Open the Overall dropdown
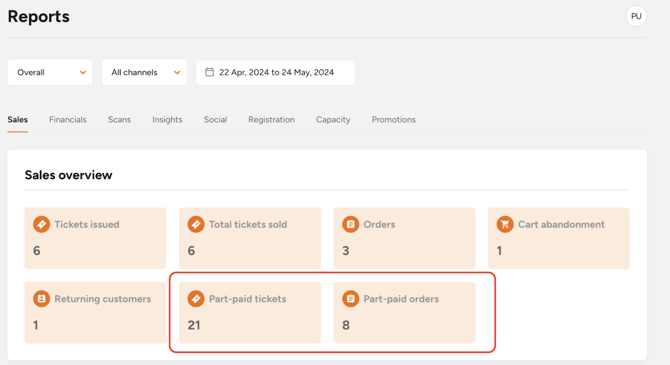 click(50, 72)
